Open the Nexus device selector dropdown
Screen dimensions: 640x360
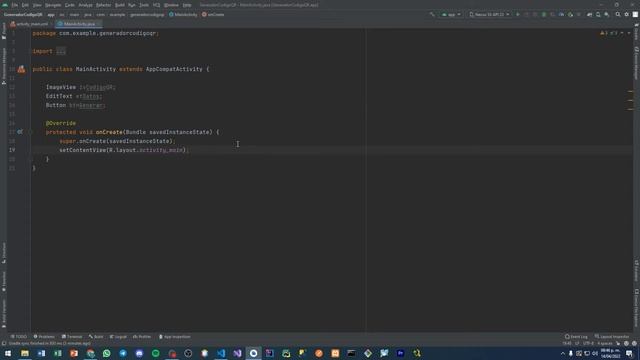(x=489, y=15)
